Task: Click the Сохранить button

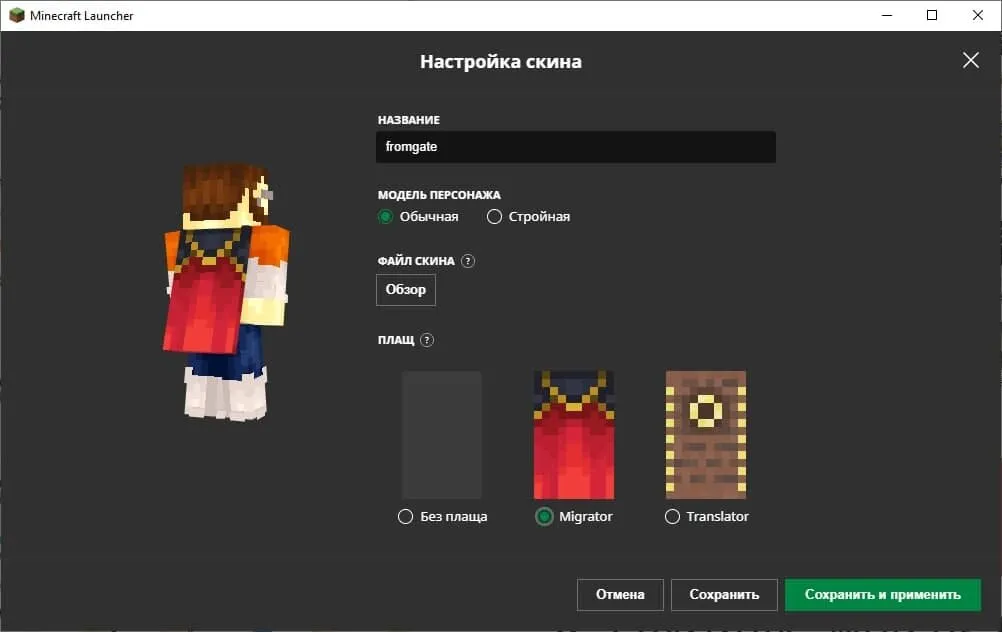Action: tap(724, 595)
